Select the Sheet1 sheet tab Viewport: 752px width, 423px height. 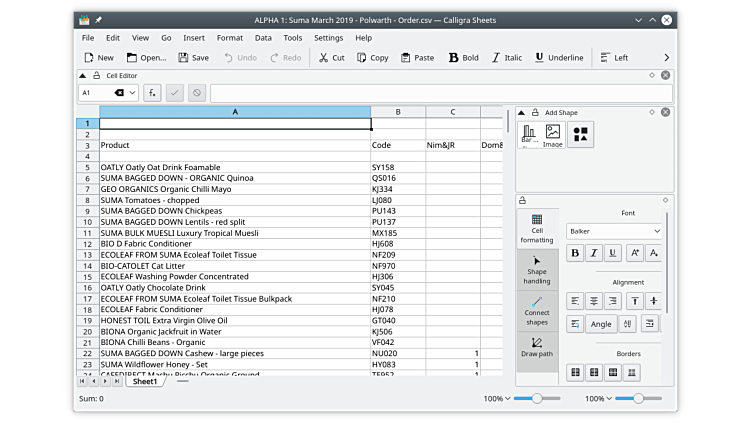145,381
